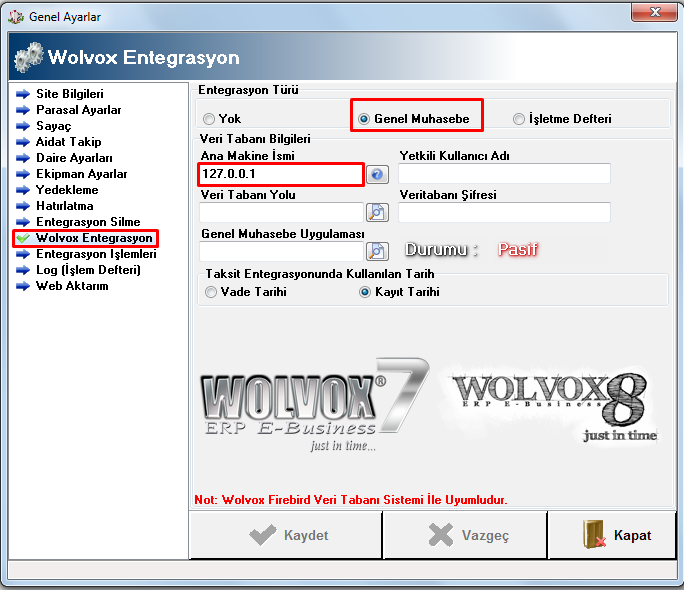This screenshot has height=590, width=684.
Task: Click help icon next to Ana Makine İsmi
Action: click(377, 174)
